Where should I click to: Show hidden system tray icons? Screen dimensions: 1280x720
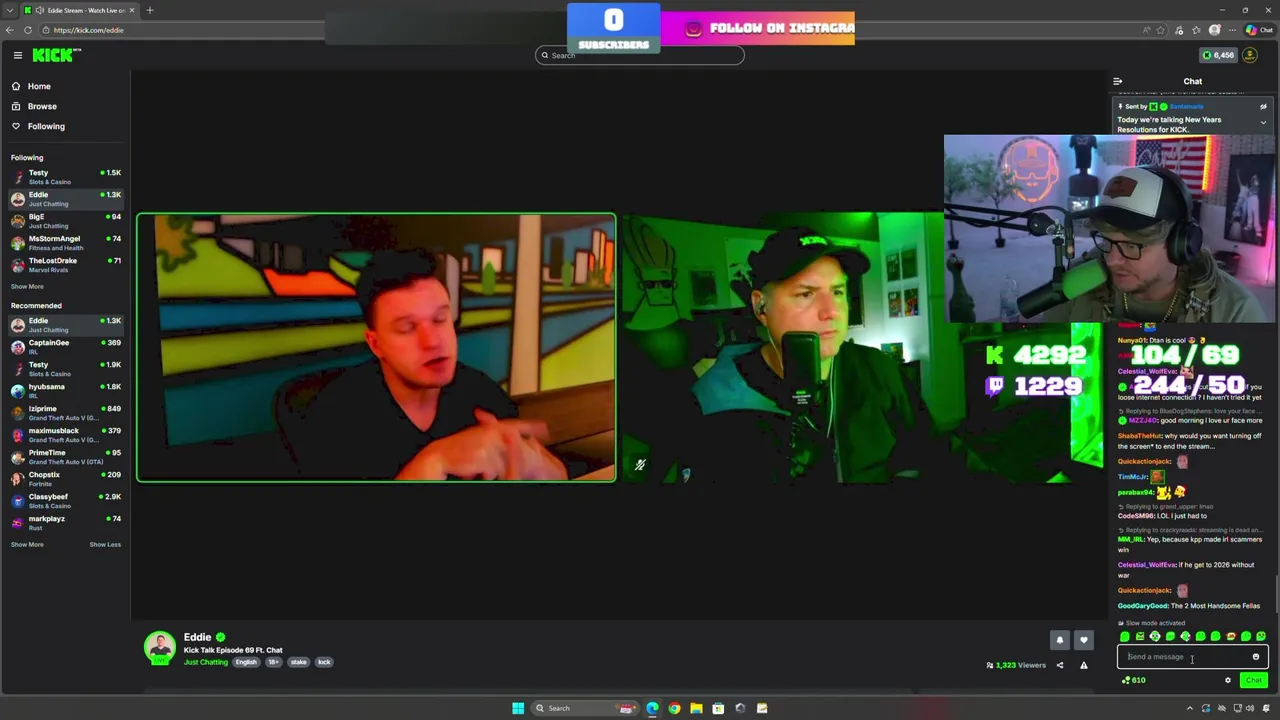click(x=1189, y=708)
